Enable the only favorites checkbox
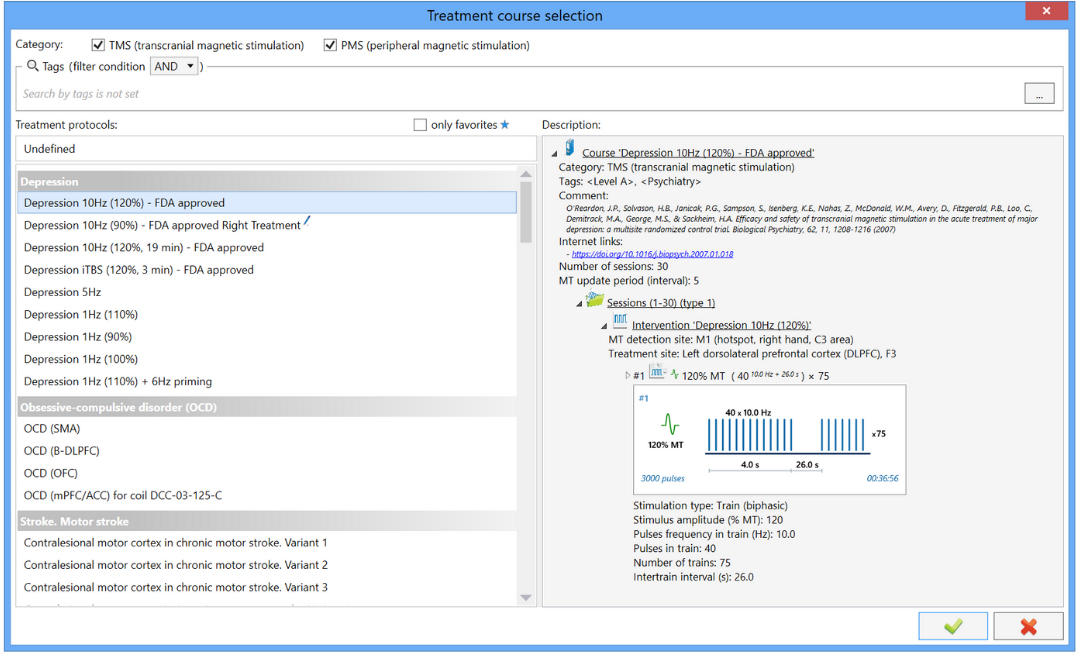The image size is (1076, 660). tap(420, 125)
